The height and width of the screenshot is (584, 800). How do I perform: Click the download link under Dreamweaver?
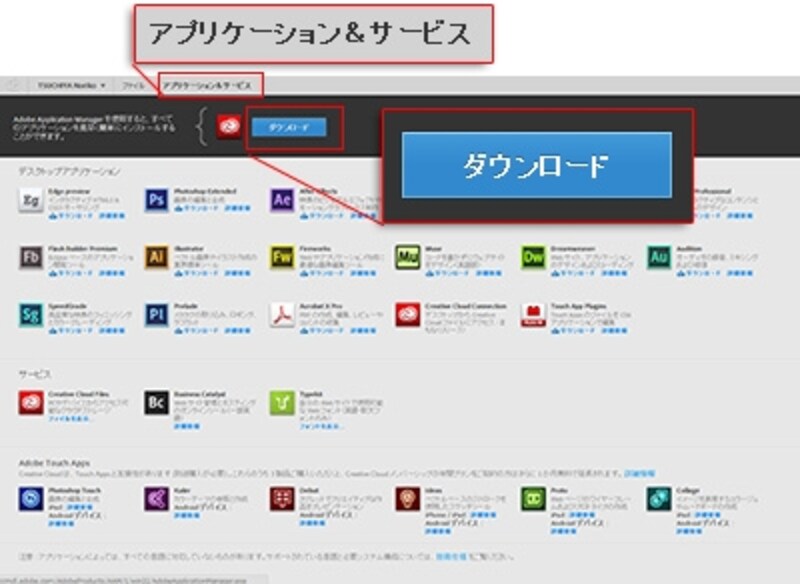pos(573,273)
